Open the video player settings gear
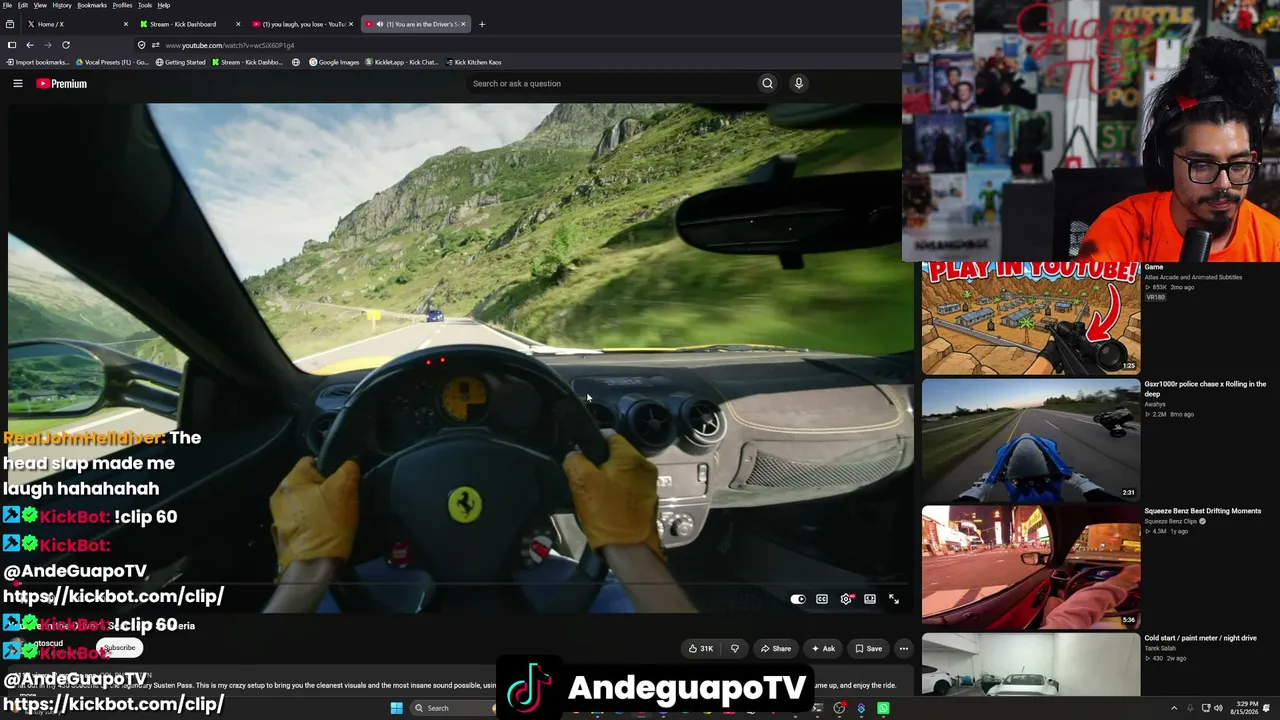This screenshot has width=1280, height=720. click(x=846, y=599)
